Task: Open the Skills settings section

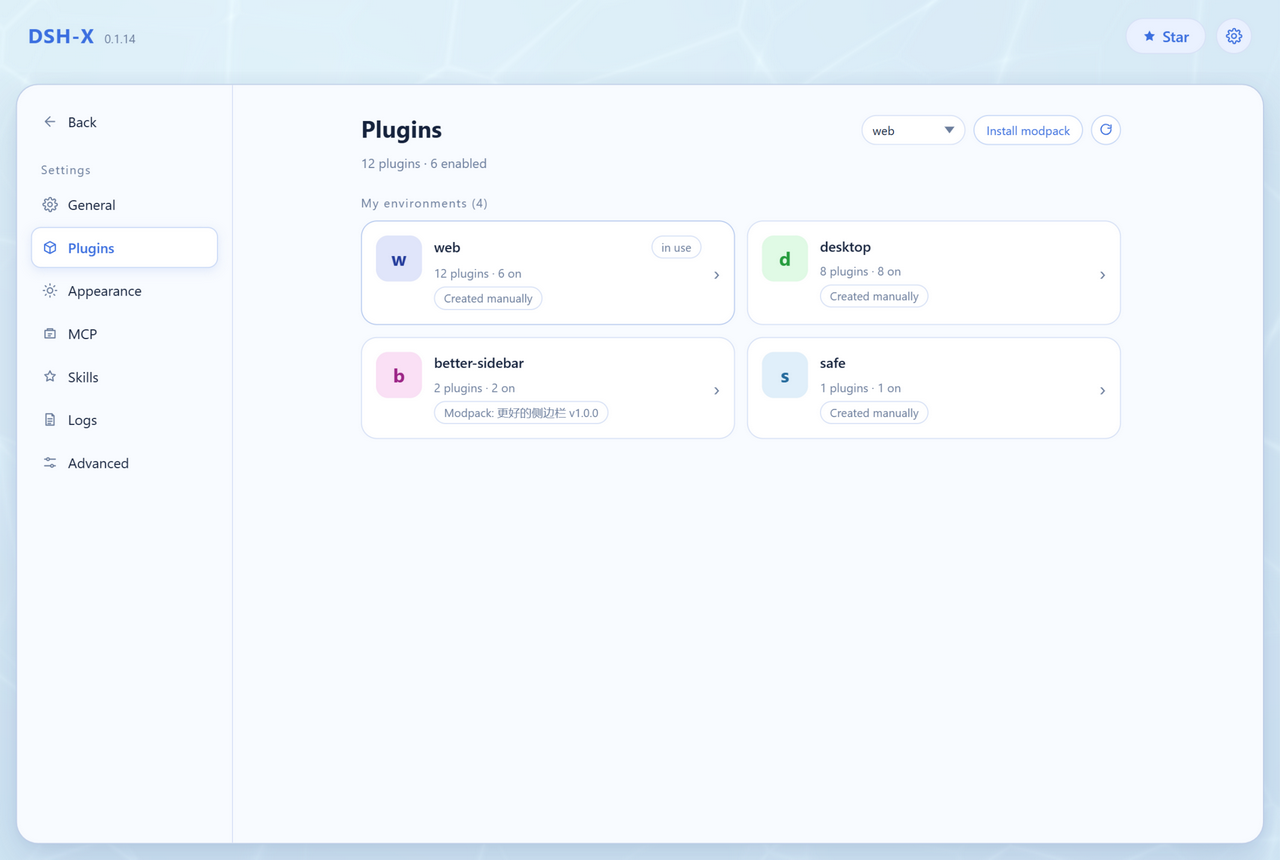Action: [x=124, y=377]
